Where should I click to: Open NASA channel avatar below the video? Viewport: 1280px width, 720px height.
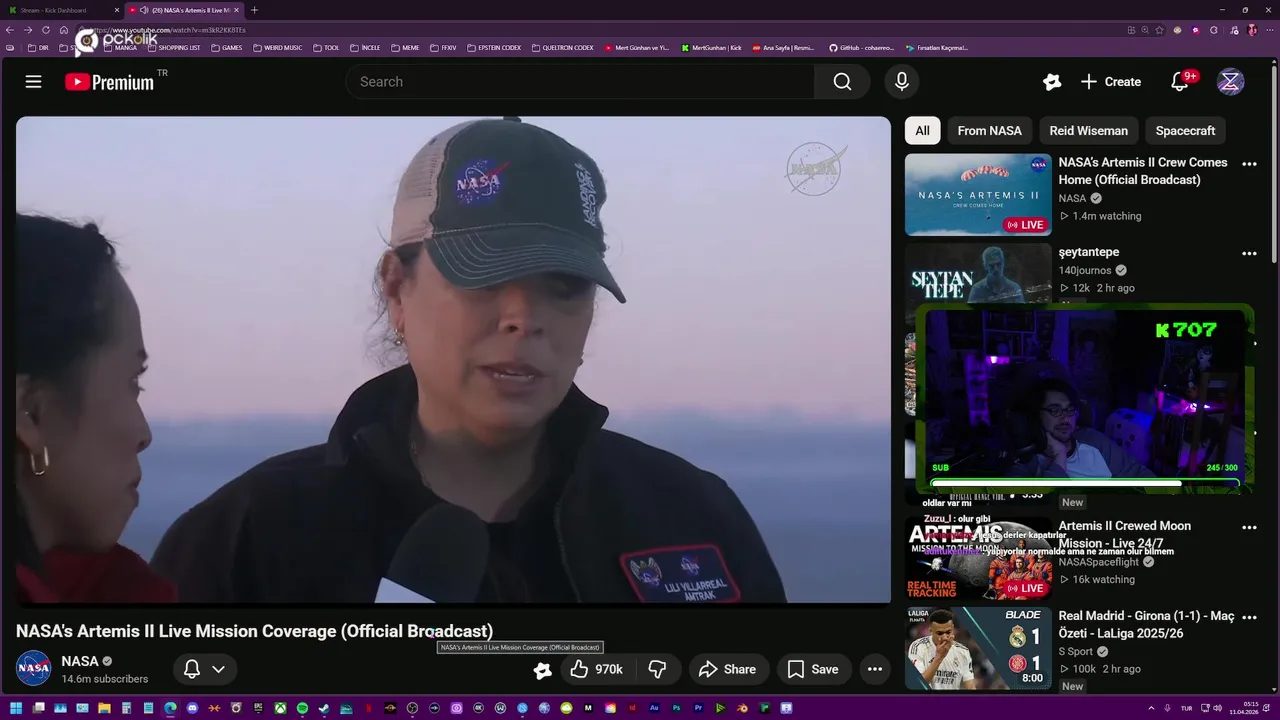tap(33, 668)
